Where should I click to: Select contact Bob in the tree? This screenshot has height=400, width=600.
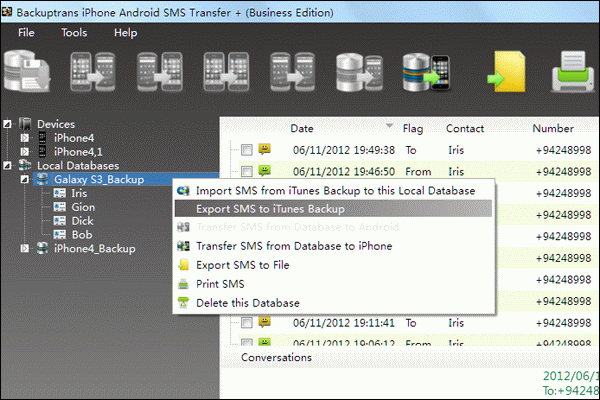(82, 235)
